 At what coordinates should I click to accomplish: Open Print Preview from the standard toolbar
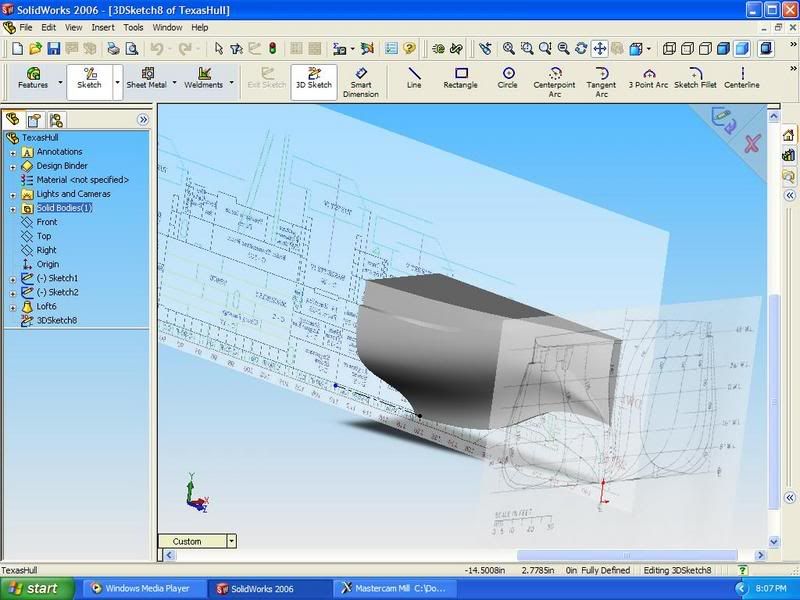[132, 49]
